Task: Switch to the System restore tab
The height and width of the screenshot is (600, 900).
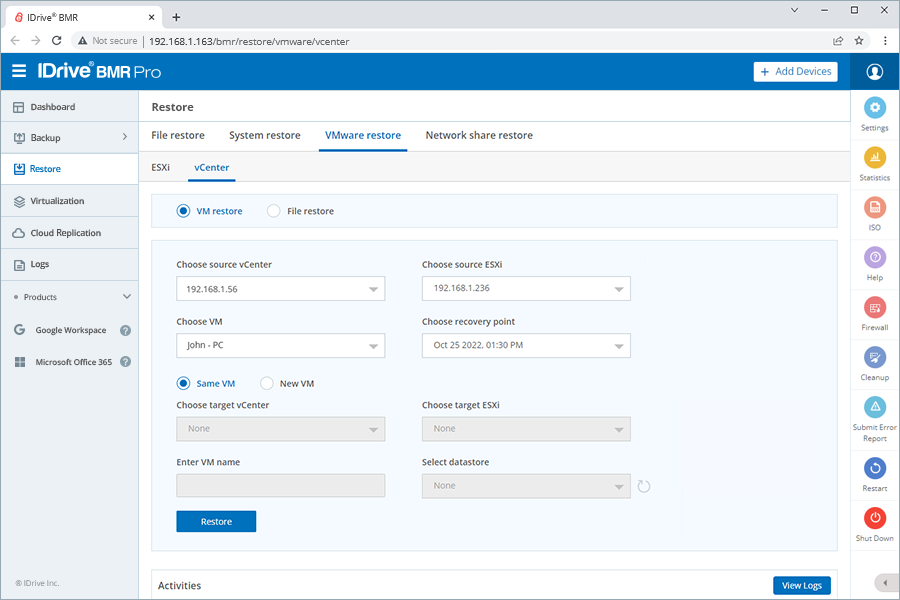Action: (x=264, y=135)
